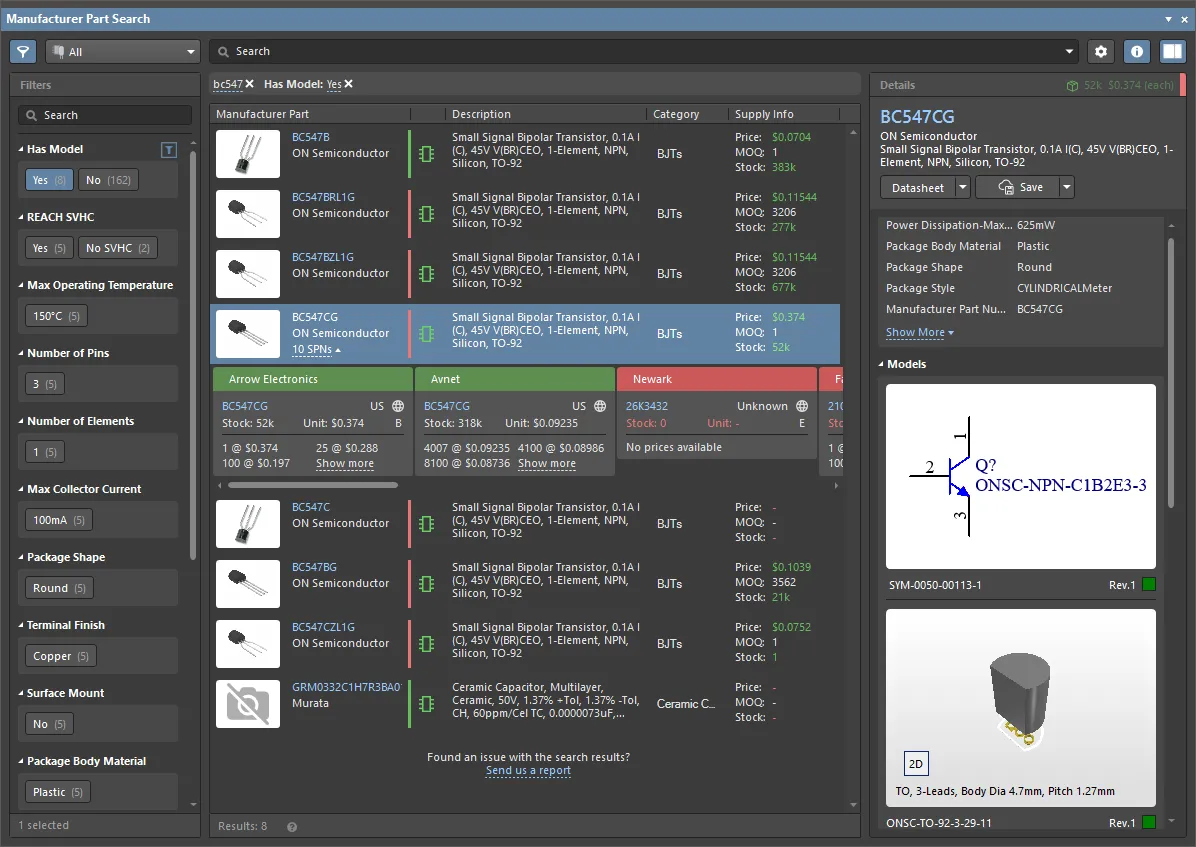
Task: Sort by Category column header
Action: [676, 114]
